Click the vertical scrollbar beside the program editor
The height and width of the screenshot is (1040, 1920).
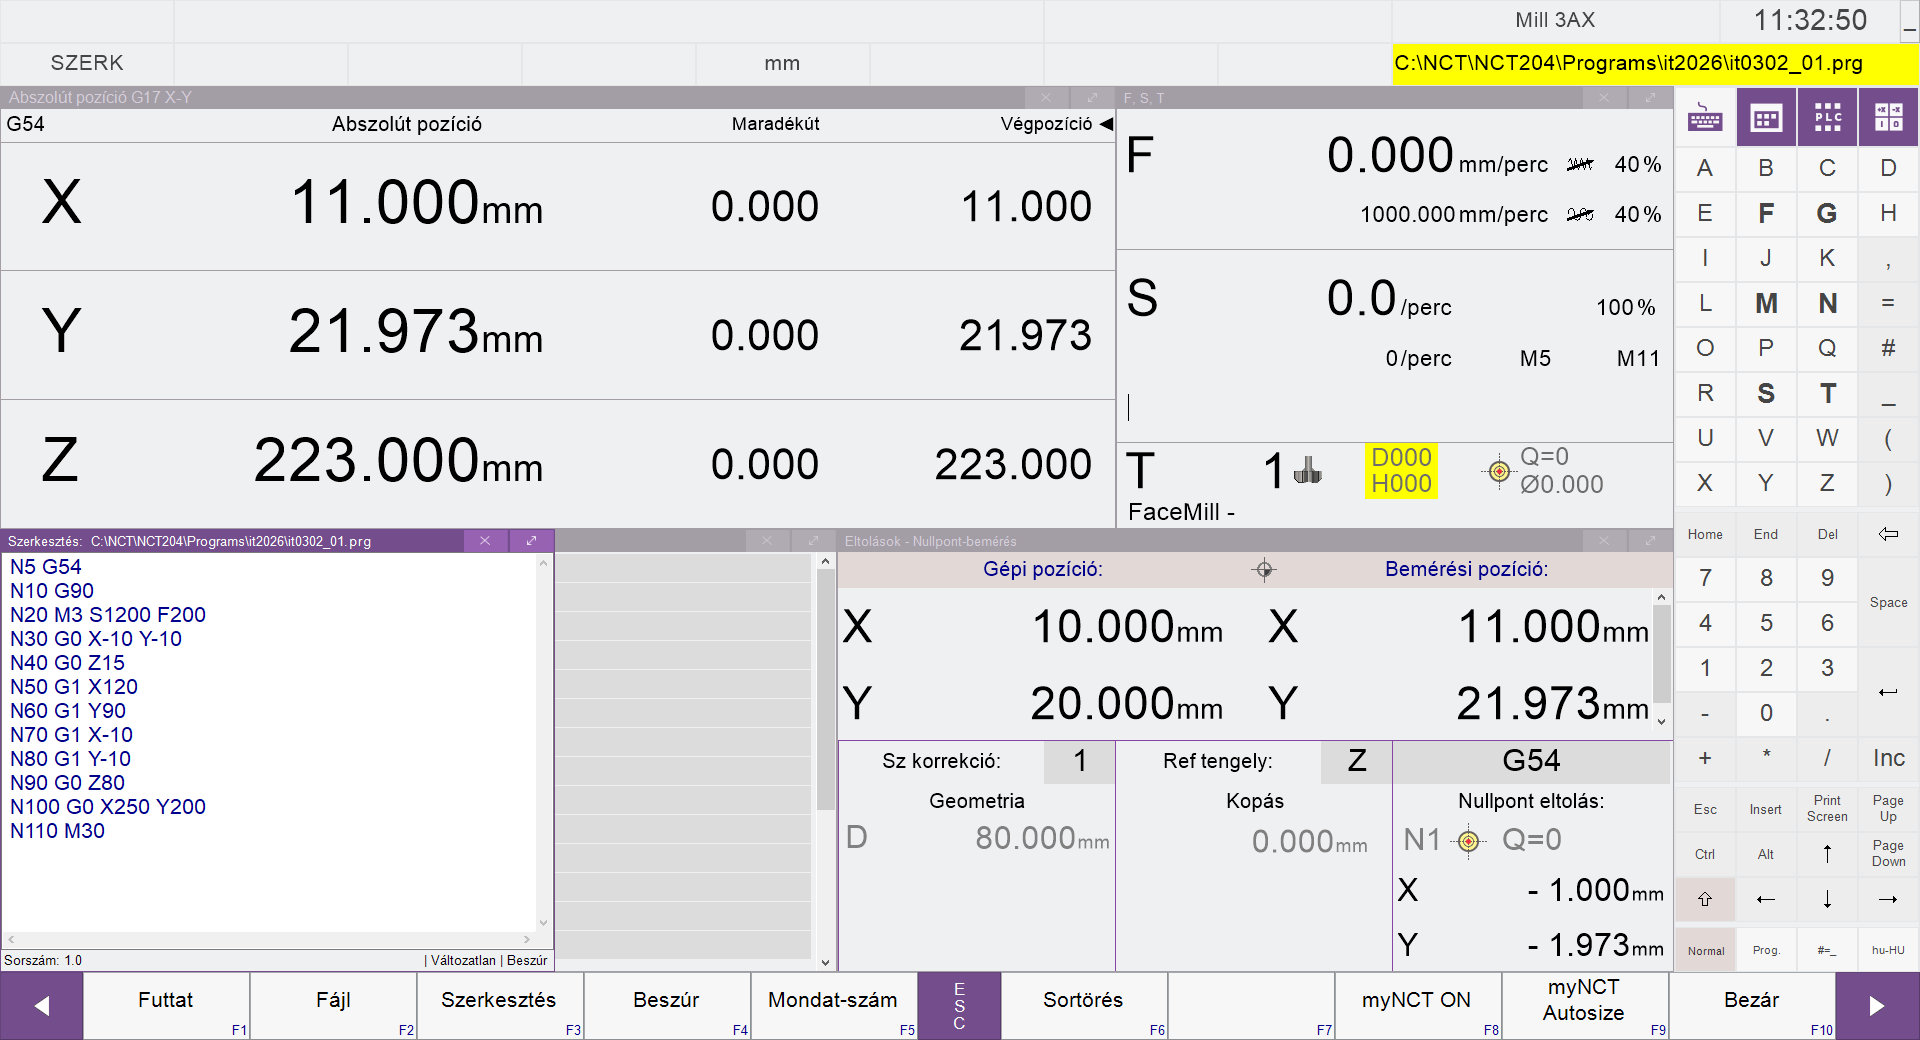pos(543,742)
